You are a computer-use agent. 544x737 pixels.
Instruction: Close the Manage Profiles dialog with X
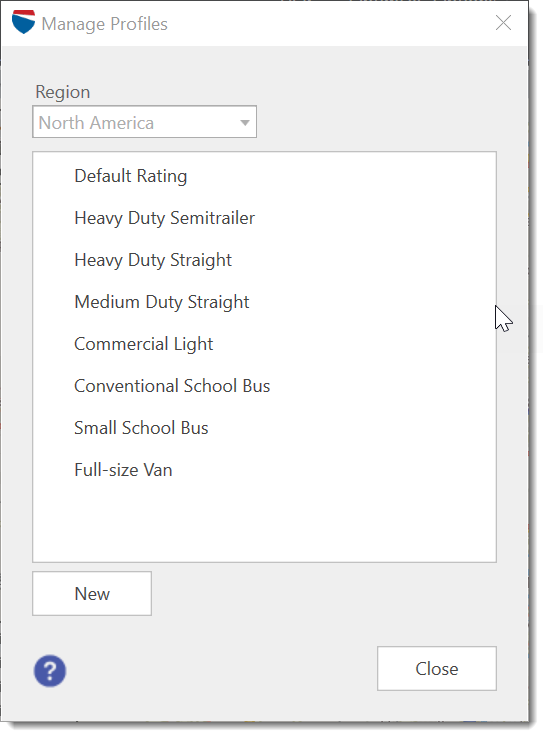(503, 23)
